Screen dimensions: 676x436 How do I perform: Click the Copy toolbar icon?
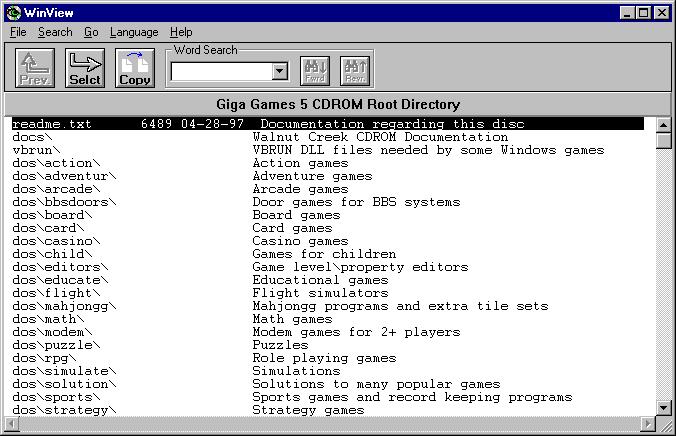click(135, 68)
